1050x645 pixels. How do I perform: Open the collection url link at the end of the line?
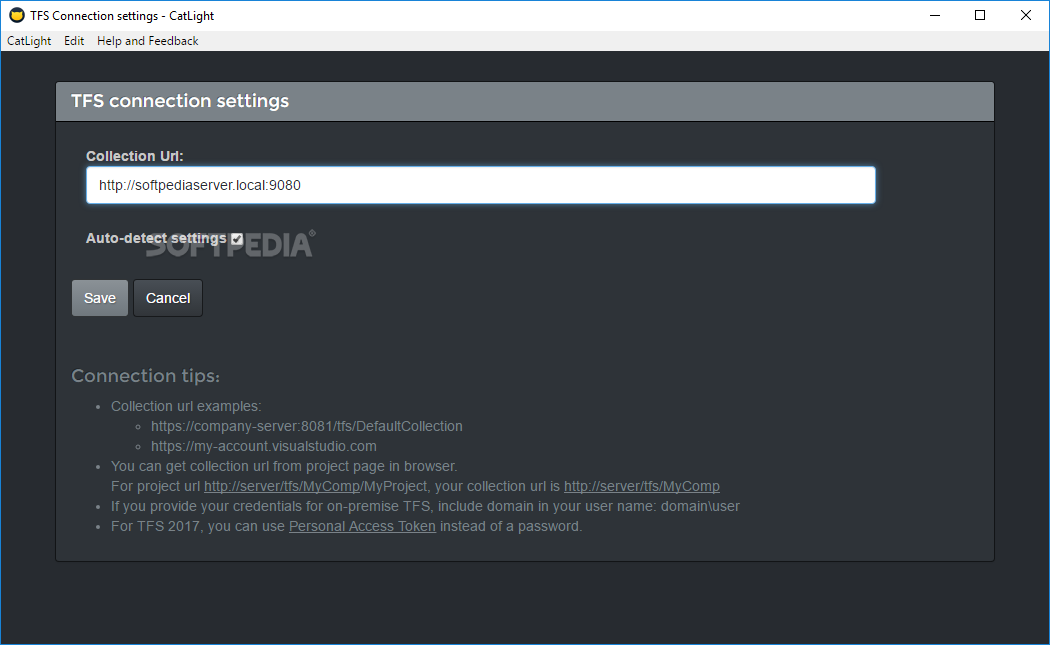coord(642,486)
